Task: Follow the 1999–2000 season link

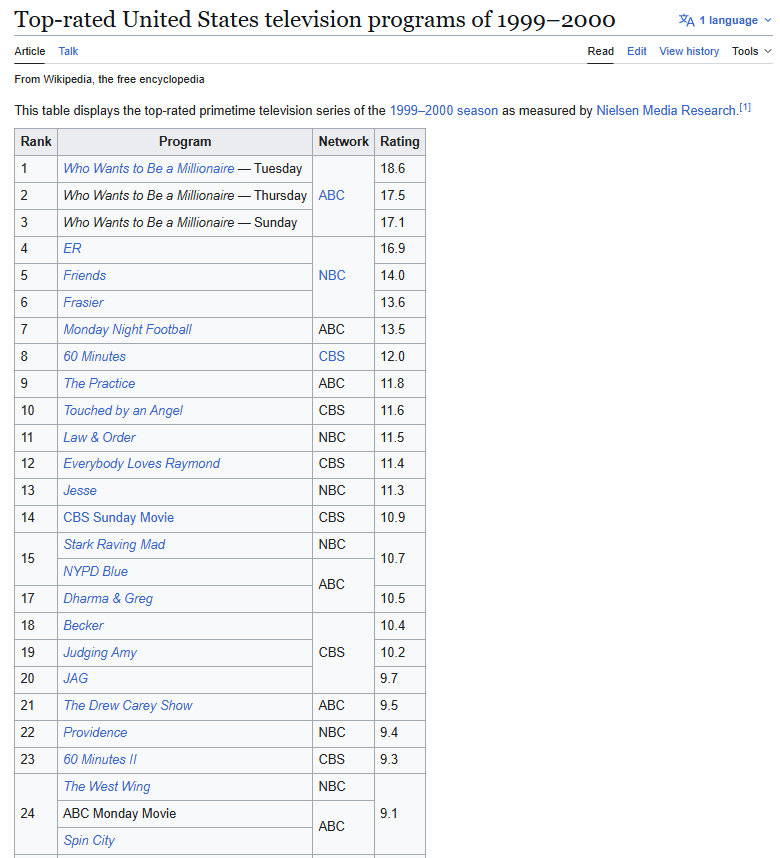Action: 444,111
